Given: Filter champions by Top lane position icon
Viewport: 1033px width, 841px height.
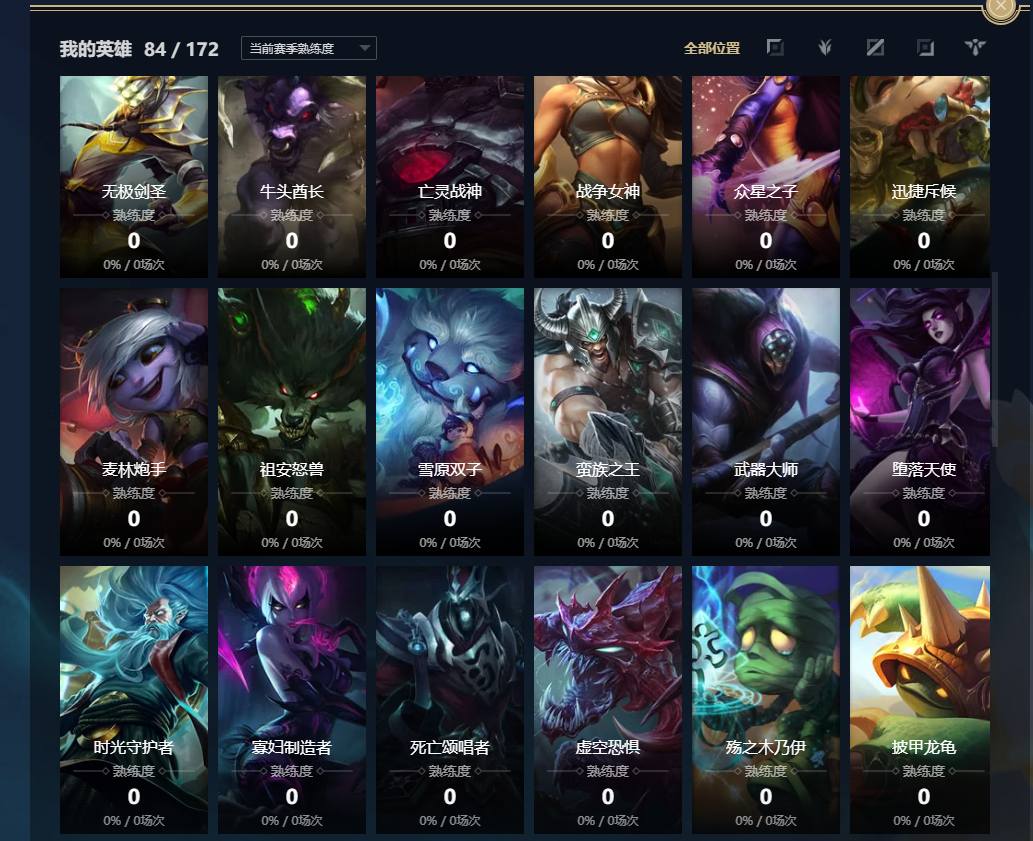Looking at the screenshot, I should point(775,47).
